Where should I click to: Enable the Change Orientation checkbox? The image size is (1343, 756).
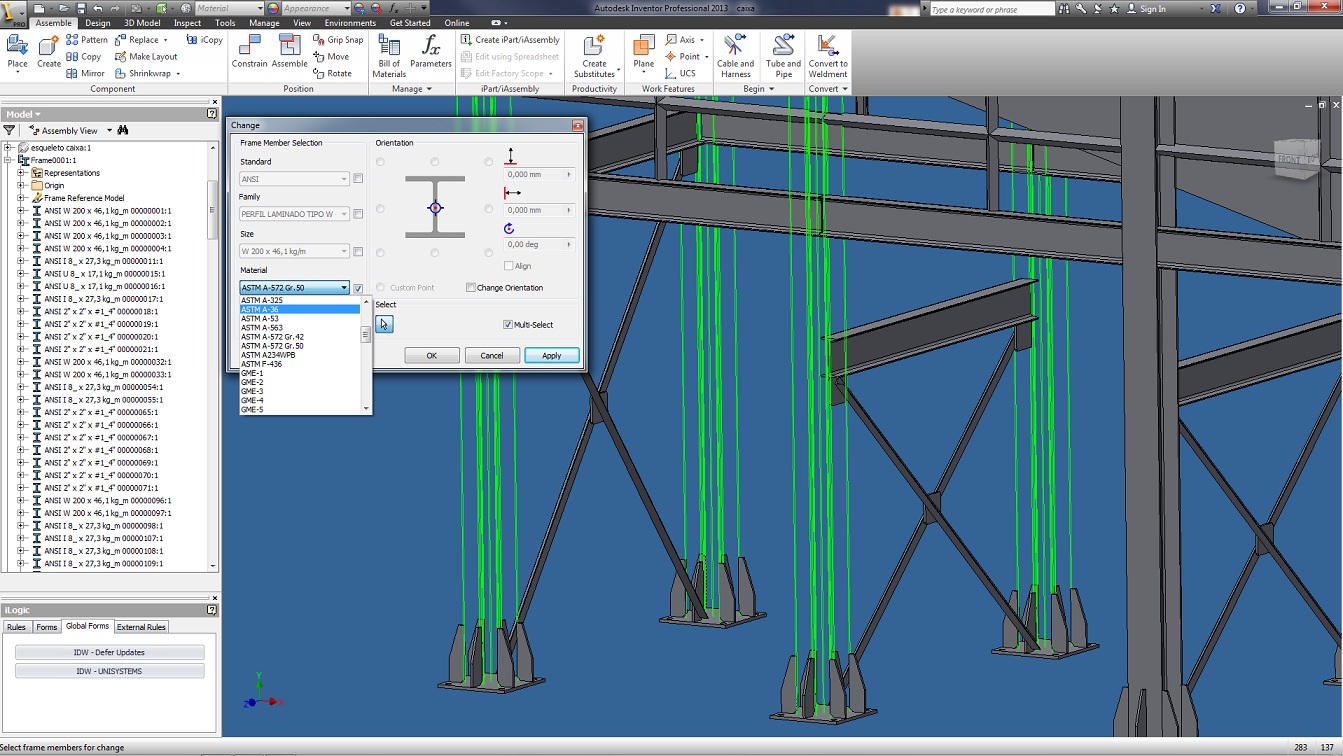tap(471, 288)
